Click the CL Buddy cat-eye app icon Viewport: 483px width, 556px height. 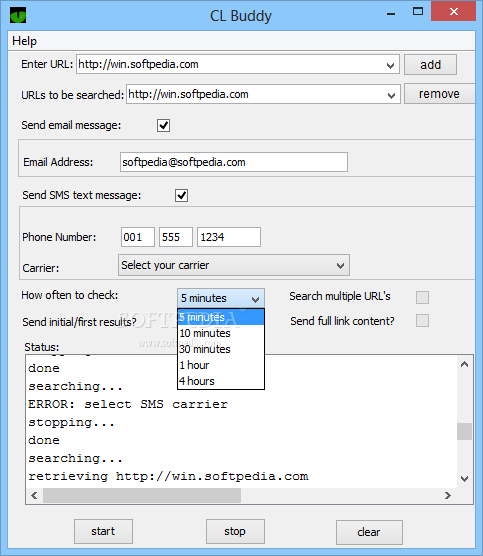point(18,15)
